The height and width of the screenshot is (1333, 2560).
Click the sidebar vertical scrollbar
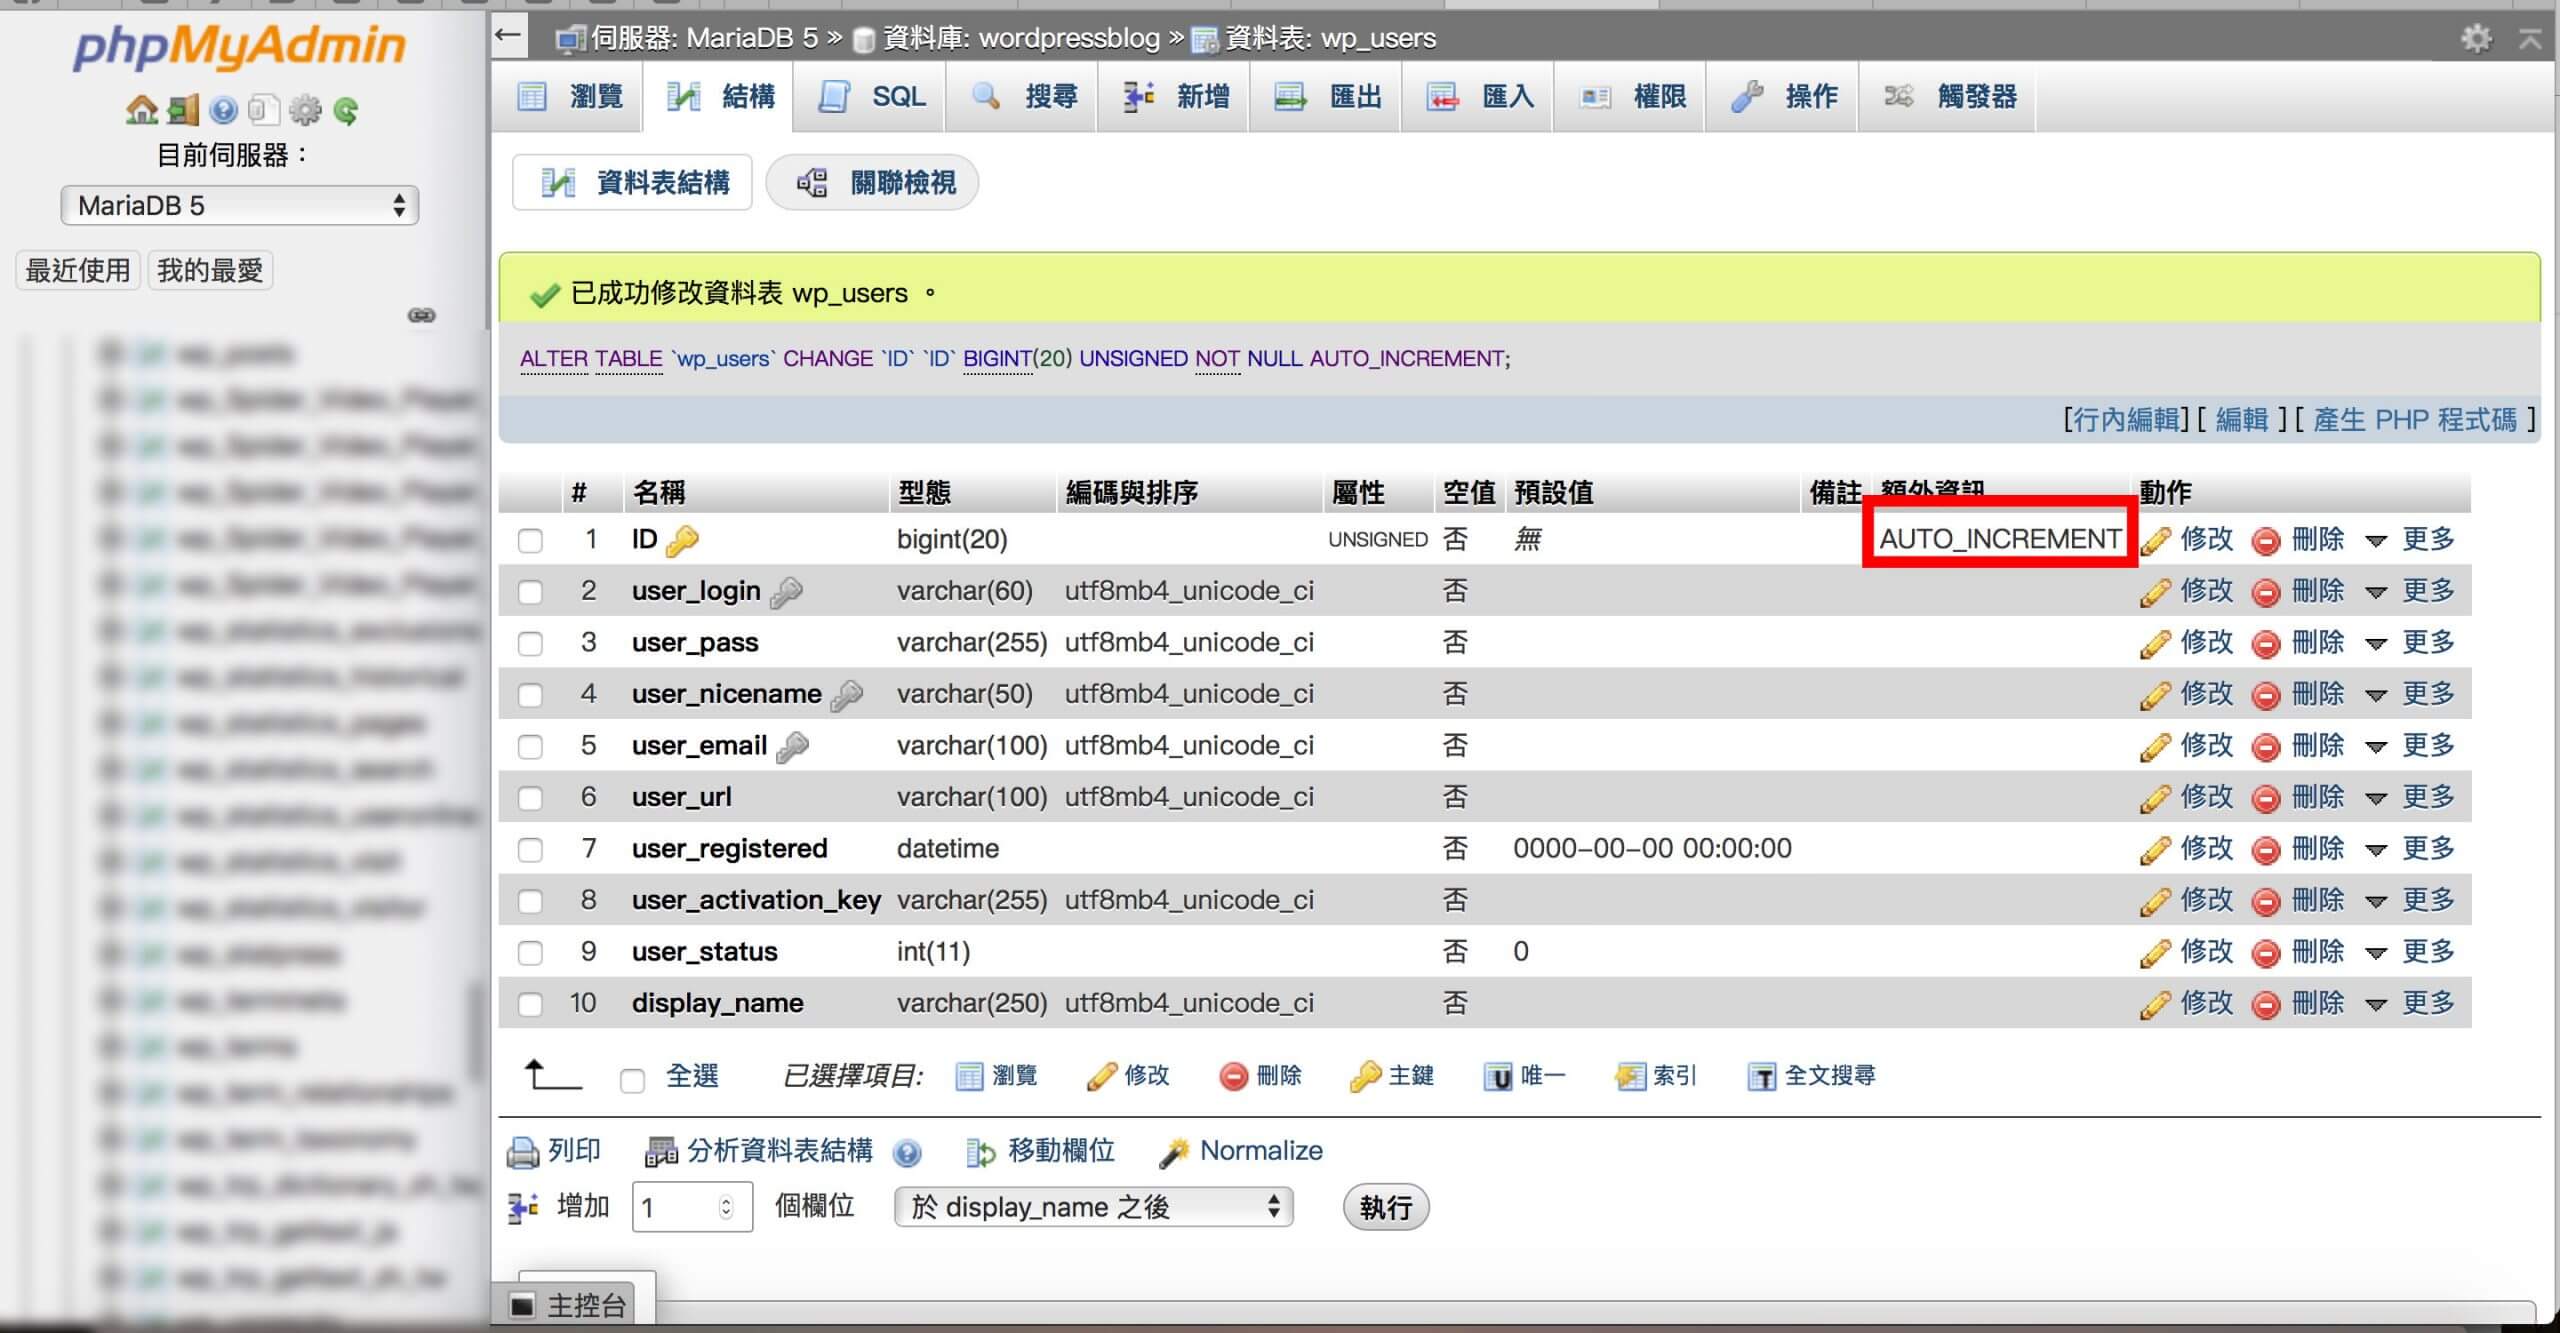coord(476,1030)
